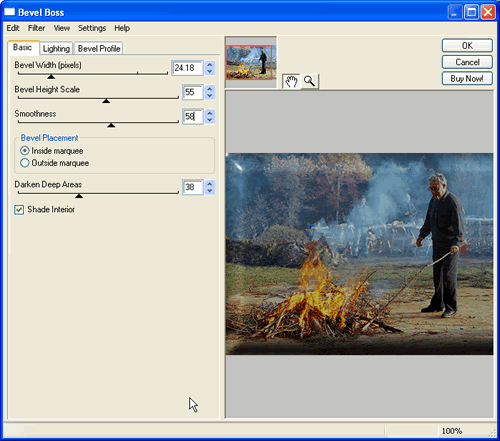Click the Bevel Width value field
This screenshot has height=441, width=500.
pyautogui.click(x=187, y=68)
